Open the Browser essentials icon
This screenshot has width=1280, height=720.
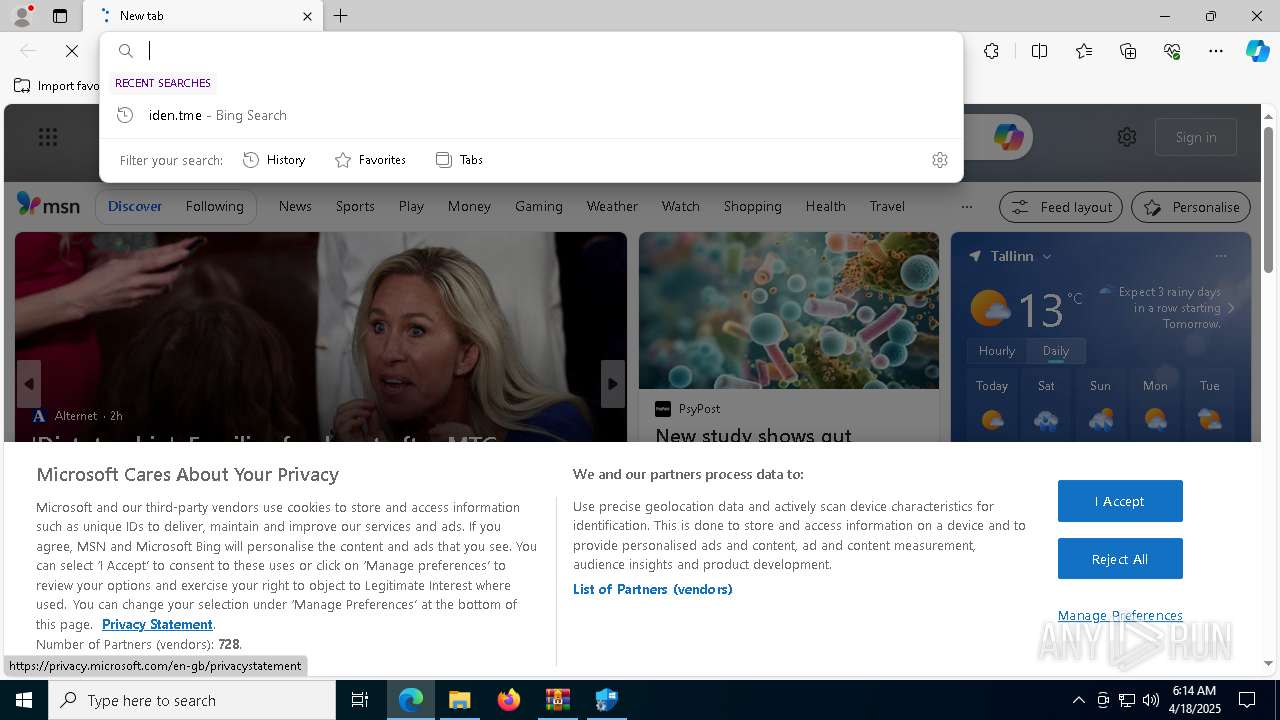point(1172,51)
